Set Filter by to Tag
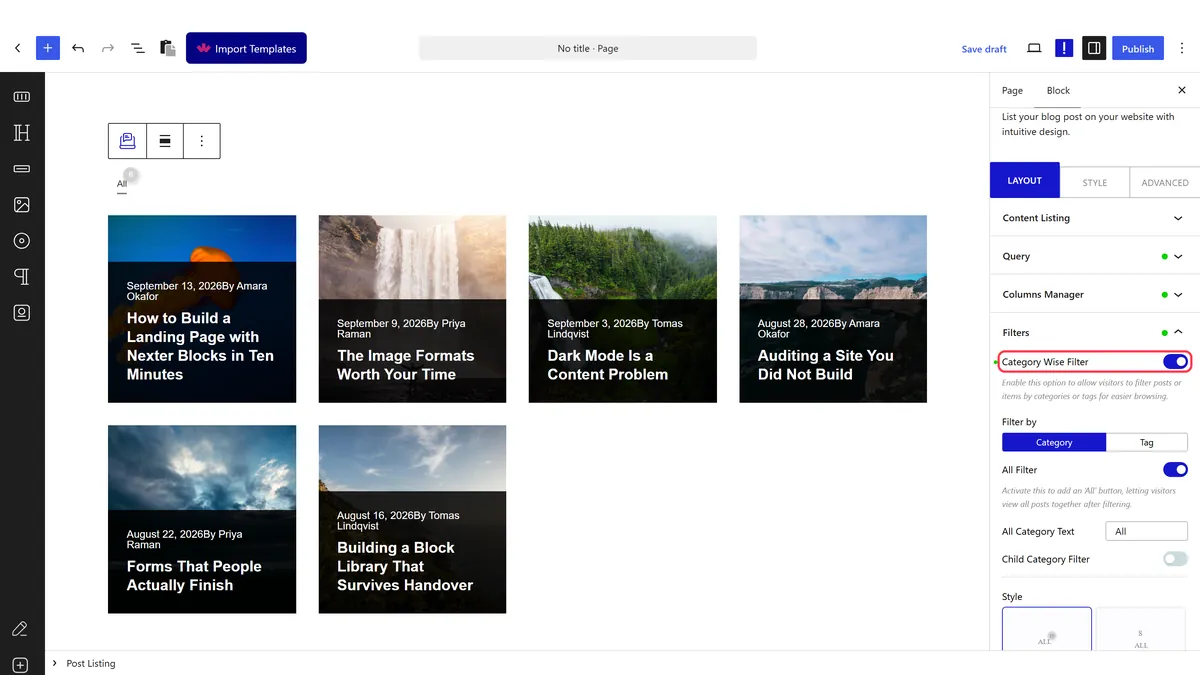The height and width of the screenshot is (675, 1200). coord(1147,442)
